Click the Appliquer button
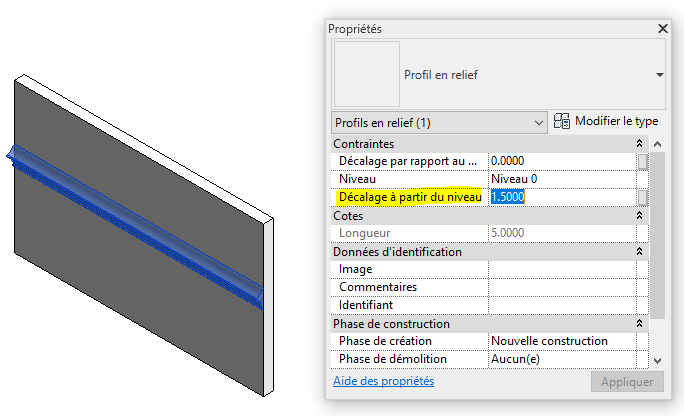Screen dimensions: 684x416 (626, 382)
